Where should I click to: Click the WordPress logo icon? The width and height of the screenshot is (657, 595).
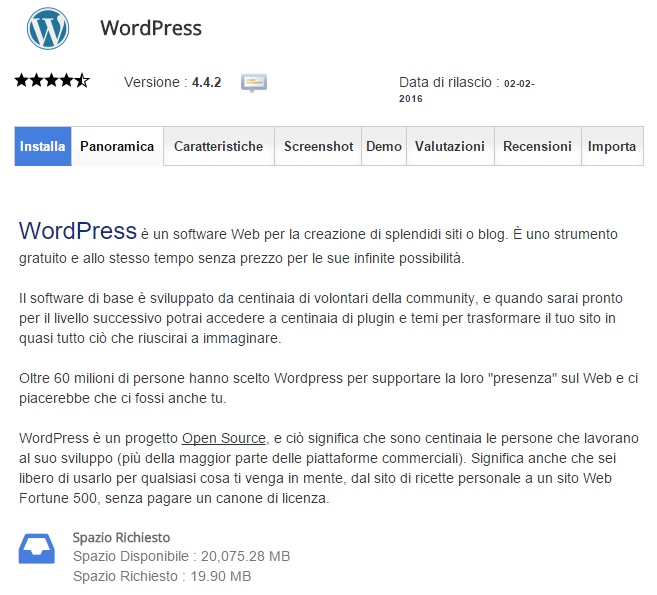coord(48,28)
